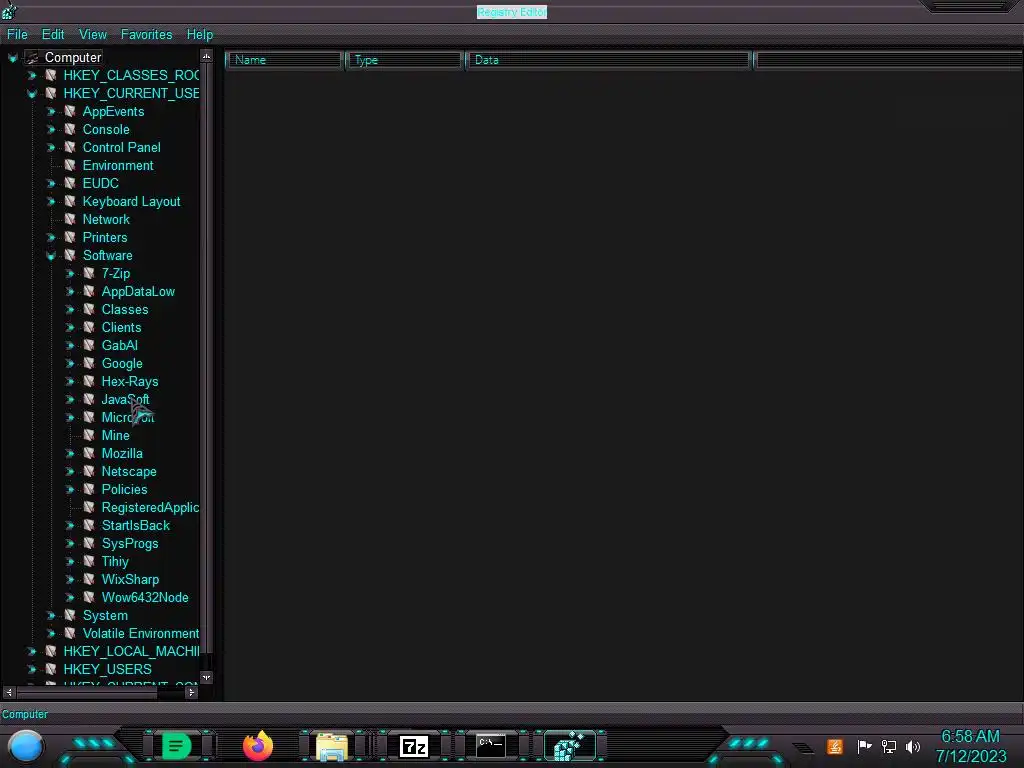1024x768 pixels.
Task: Expand the HKEY_LOCAL_MACHINE hive
Action: tap(31, 652)
